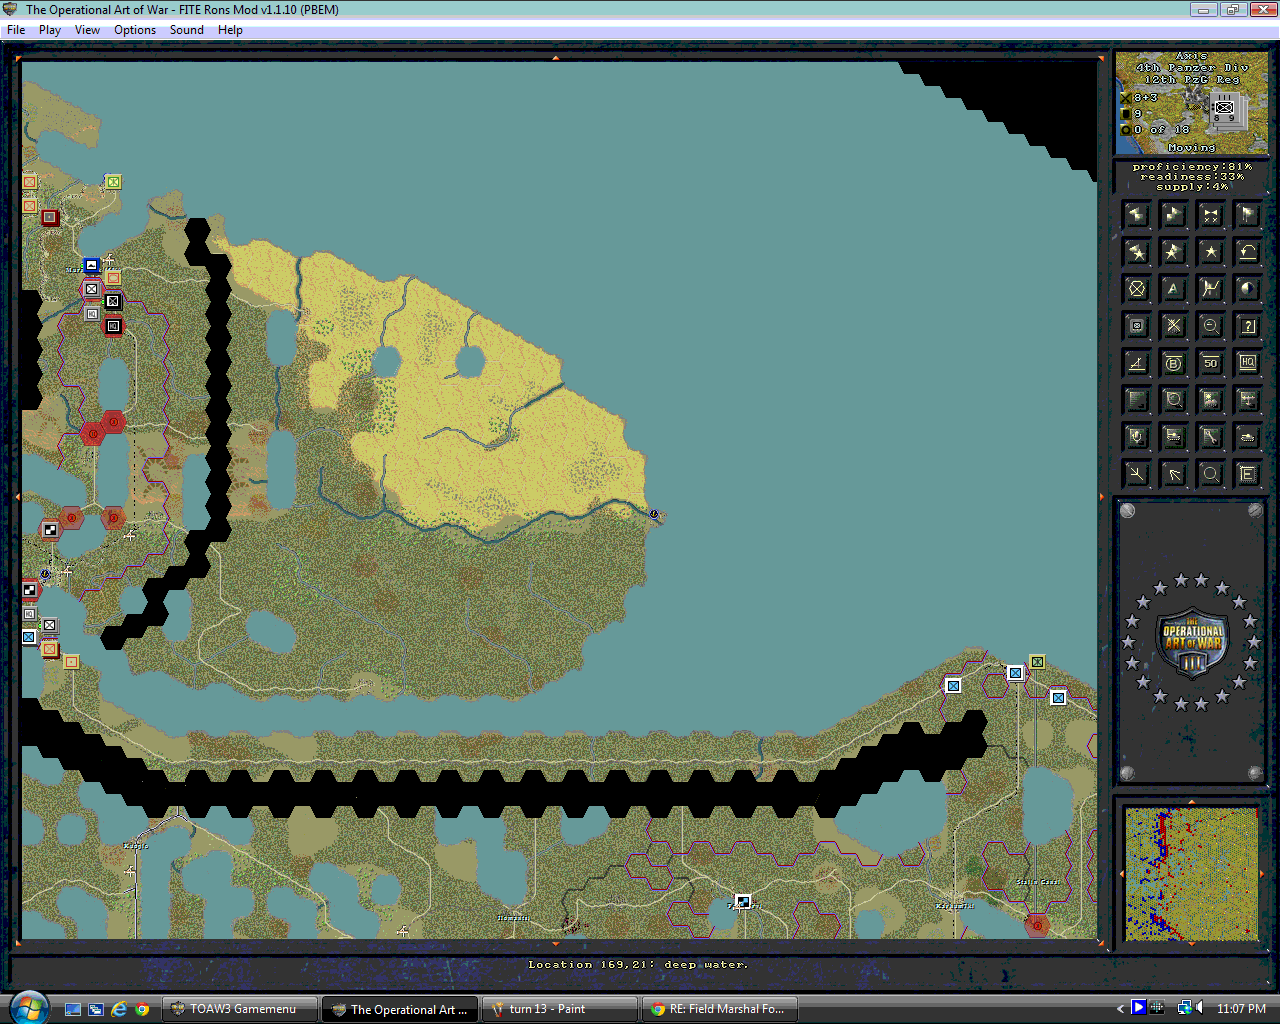Image resolution: width=1280 pixels, height=1024 pixels.
Task: Click the '12th PzG Reg' unit name
Action: pyautogui.click(x=1192, y=79)
